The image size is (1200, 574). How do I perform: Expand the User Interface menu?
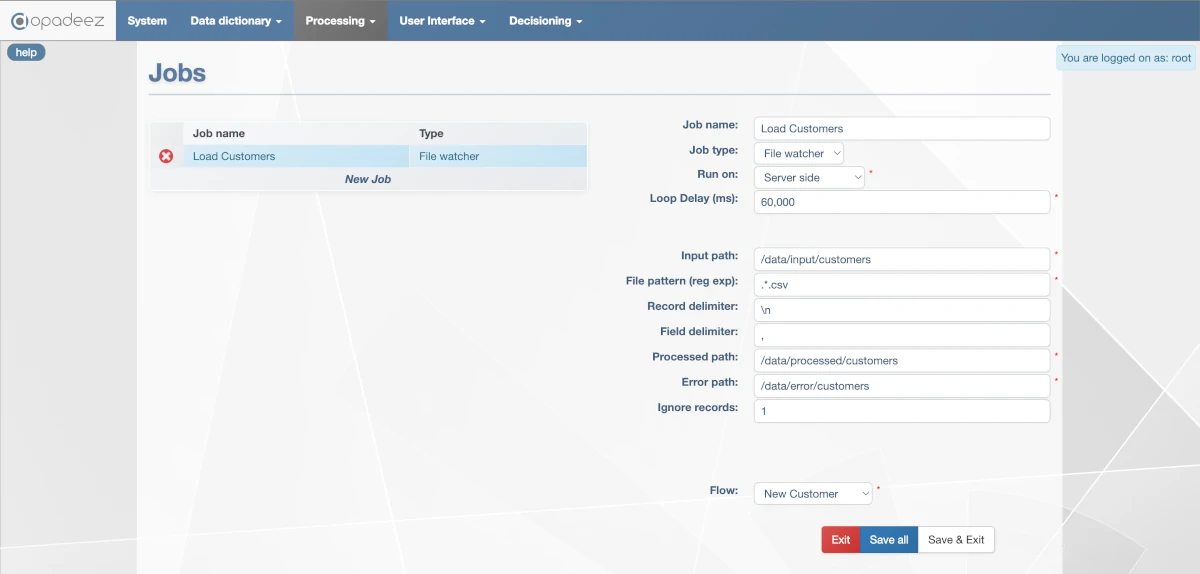coord(442,21)
